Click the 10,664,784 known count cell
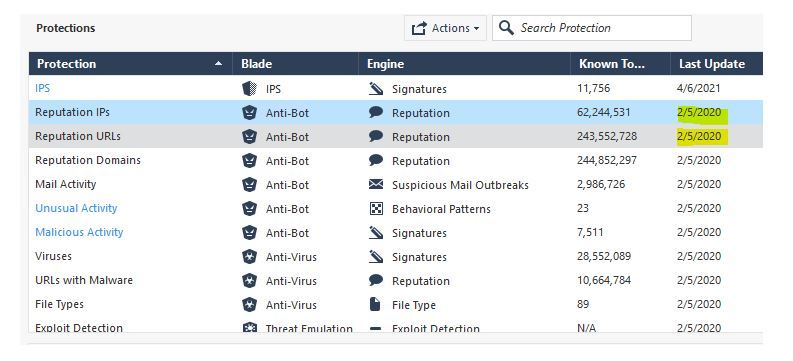Viewport: 793px width, 361px height. 604,281
